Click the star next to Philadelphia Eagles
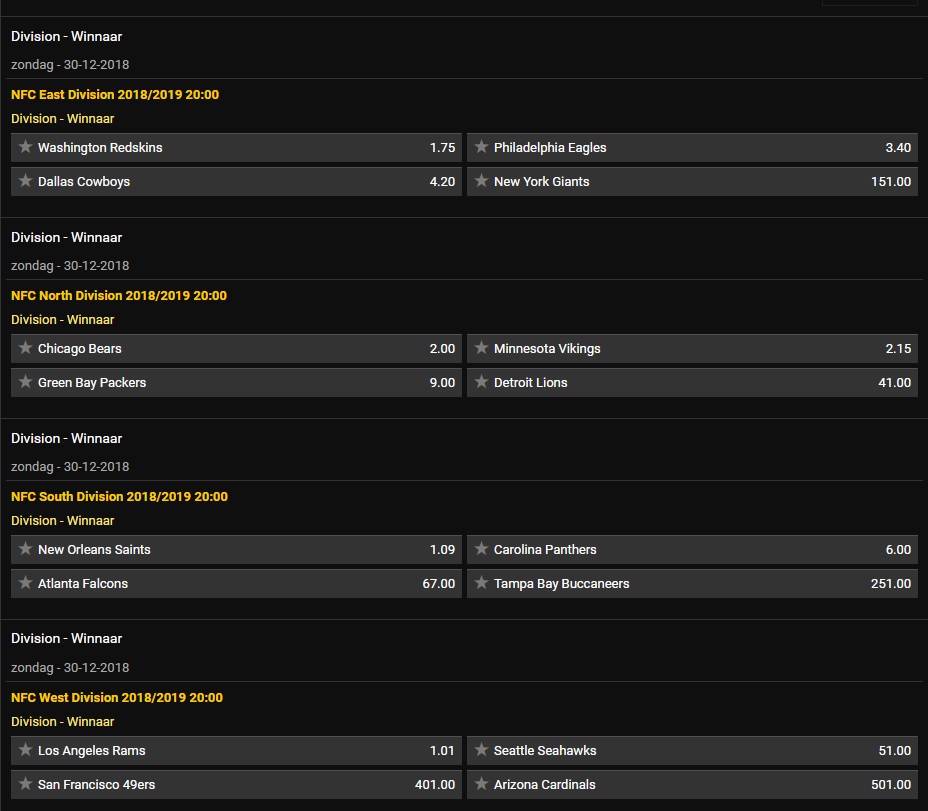The image size is (928, 811). 482,147
